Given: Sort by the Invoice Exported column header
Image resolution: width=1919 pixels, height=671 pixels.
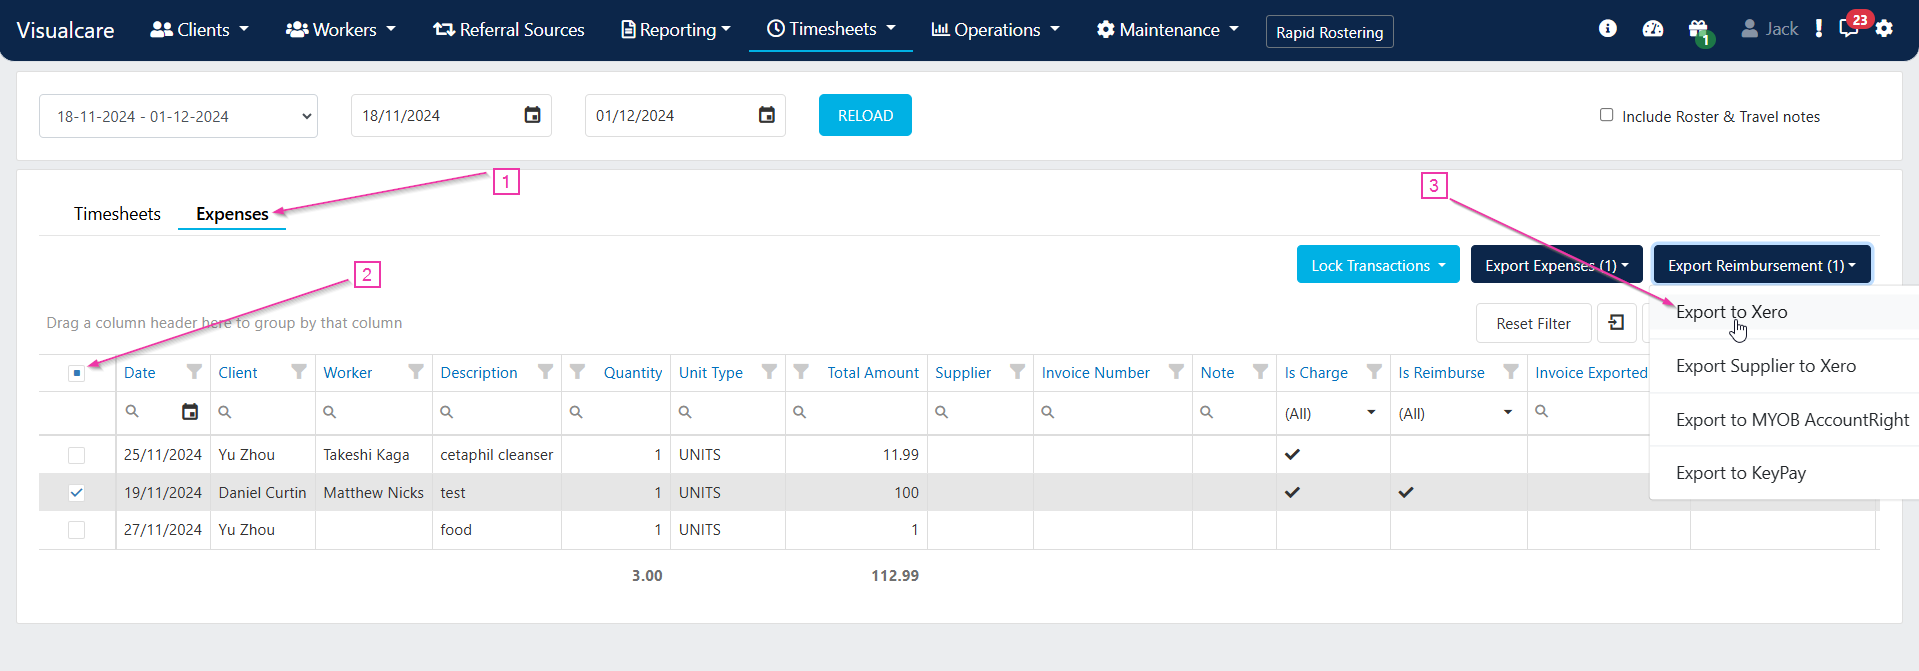Looking at the screenshot, I should click(x=1591, y=372).
